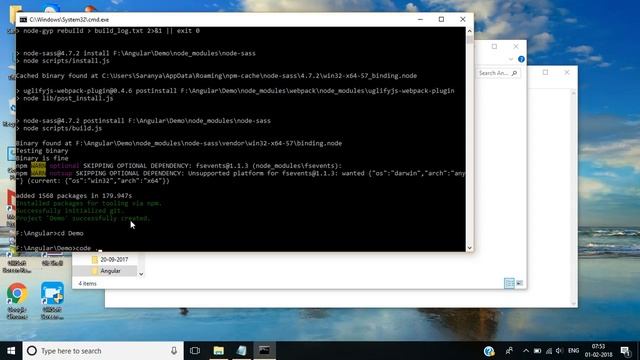Select the 'Binary is fine' output line
The width and height of the screenshot is (640, 360).
[x=42, y=158]
